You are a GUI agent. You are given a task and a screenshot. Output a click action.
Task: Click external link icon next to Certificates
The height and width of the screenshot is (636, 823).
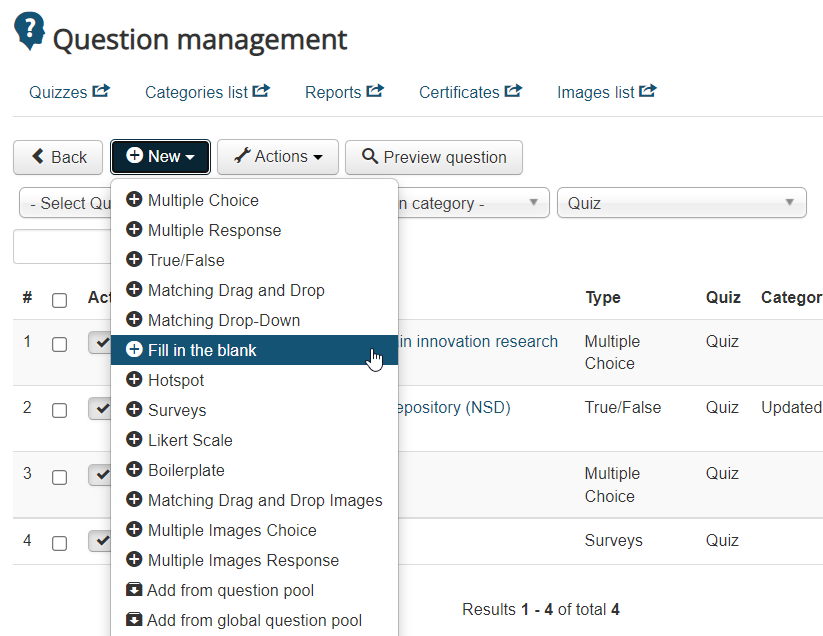[513, 91]
